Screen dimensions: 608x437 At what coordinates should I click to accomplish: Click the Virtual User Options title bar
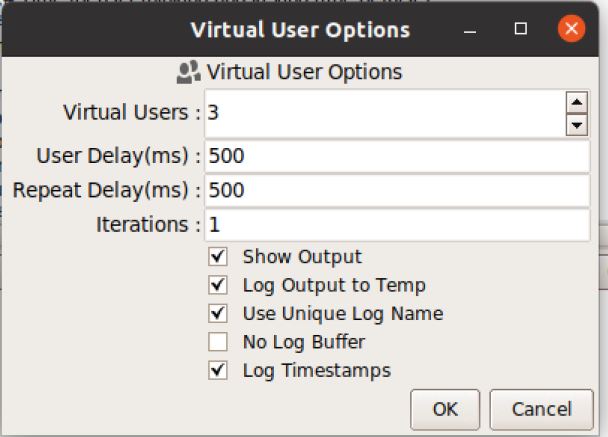(300, 29)
